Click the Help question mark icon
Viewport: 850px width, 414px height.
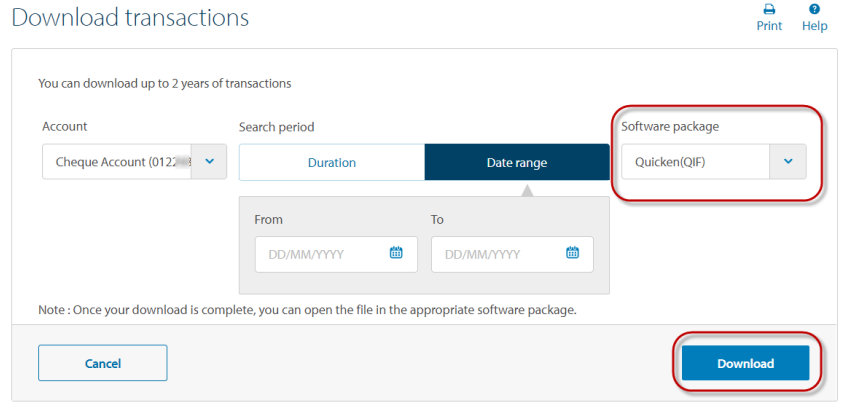815,9
